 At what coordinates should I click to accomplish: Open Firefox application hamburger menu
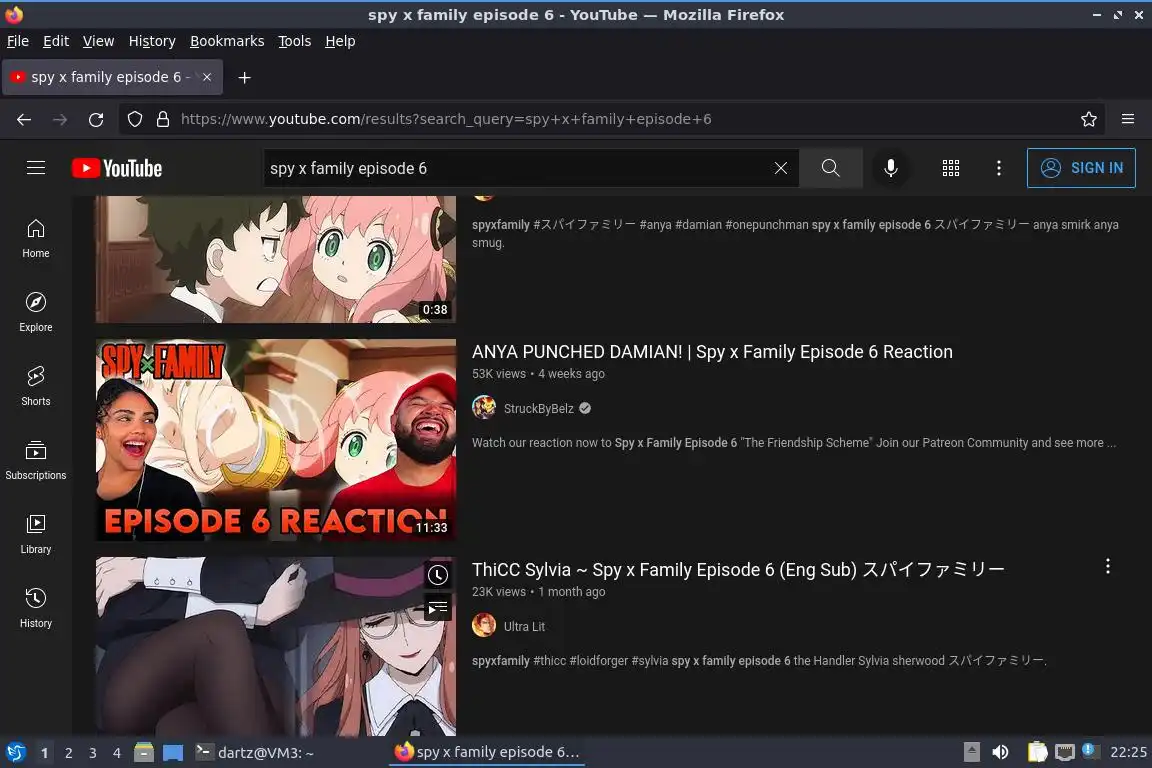(x=1128, y=119)
